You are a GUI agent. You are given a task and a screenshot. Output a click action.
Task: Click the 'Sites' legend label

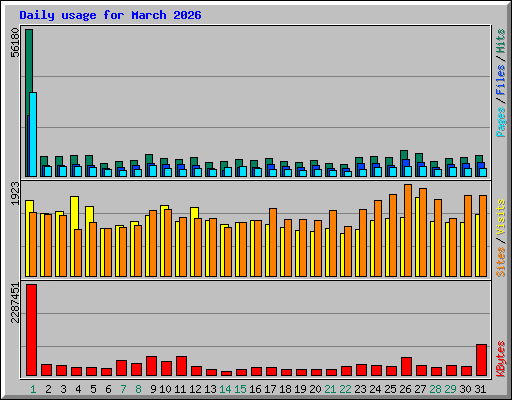(501, 262)
